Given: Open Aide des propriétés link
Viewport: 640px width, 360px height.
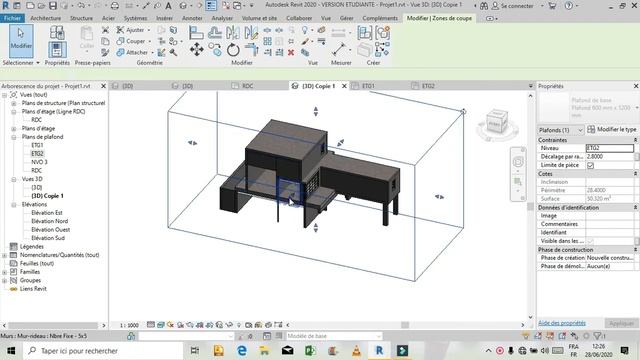Looking at the screenshot, I should (x=562, y=323).
